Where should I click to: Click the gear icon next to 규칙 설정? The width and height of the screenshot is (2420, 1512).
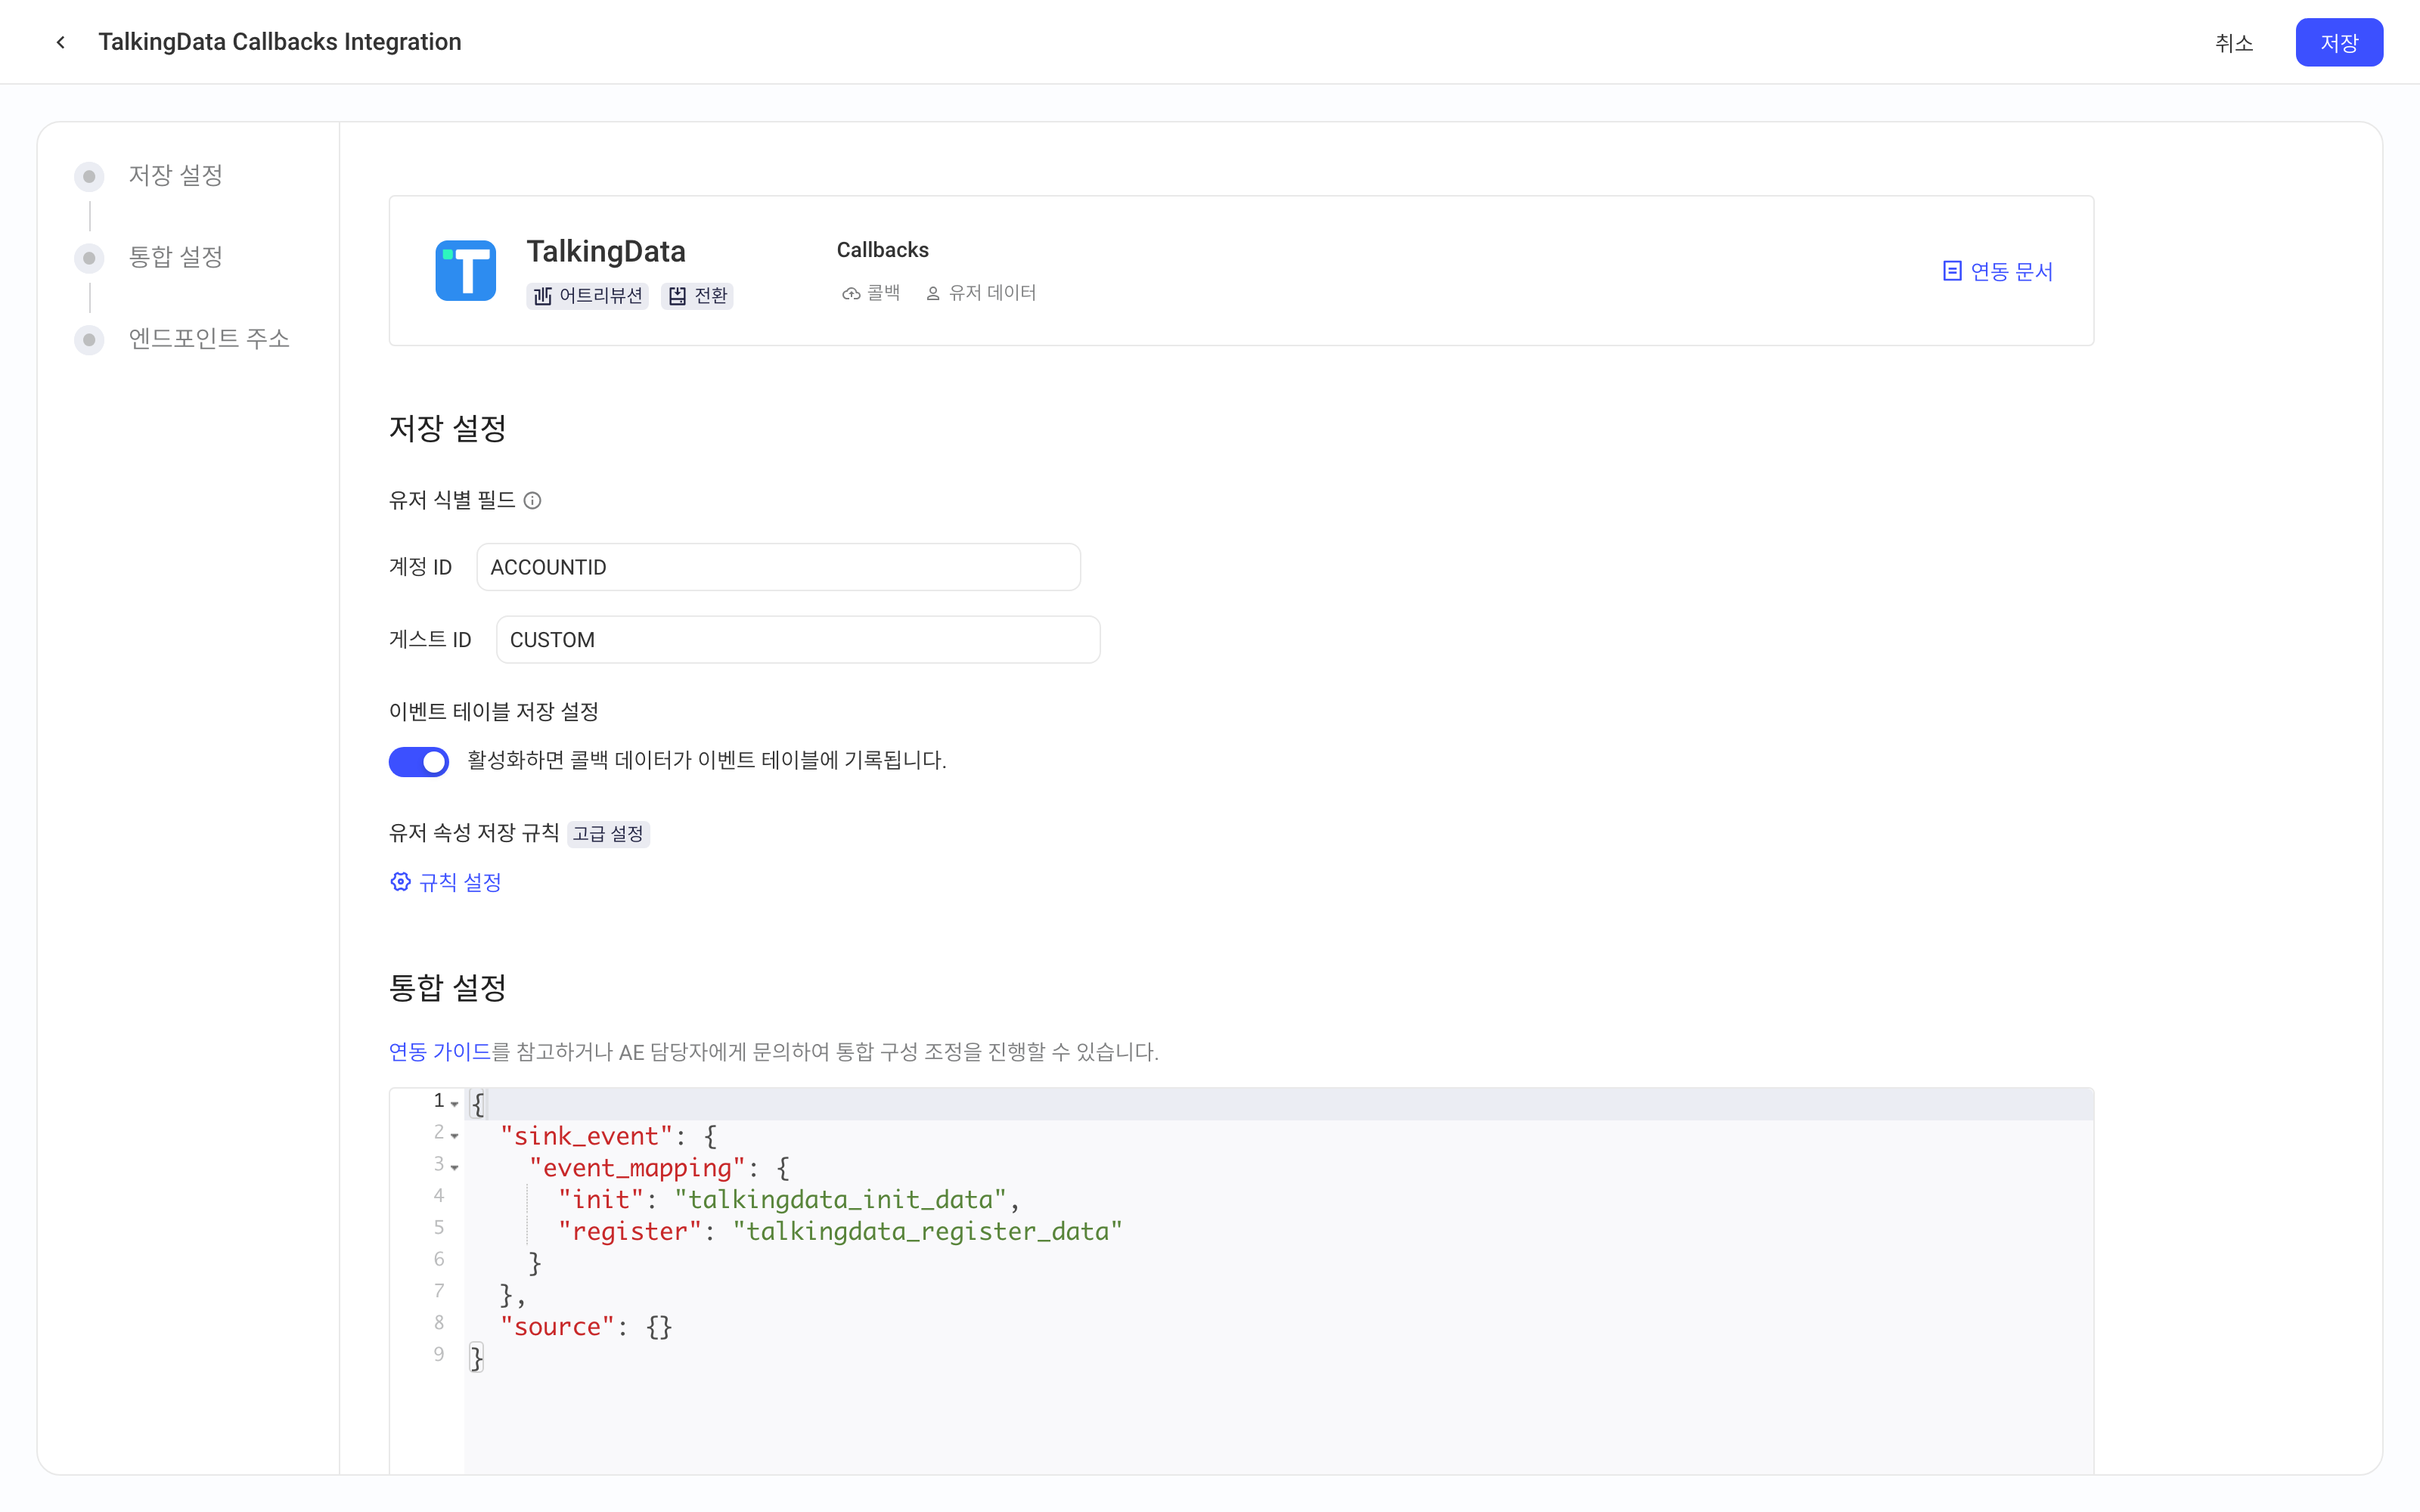tap(400, 882)
